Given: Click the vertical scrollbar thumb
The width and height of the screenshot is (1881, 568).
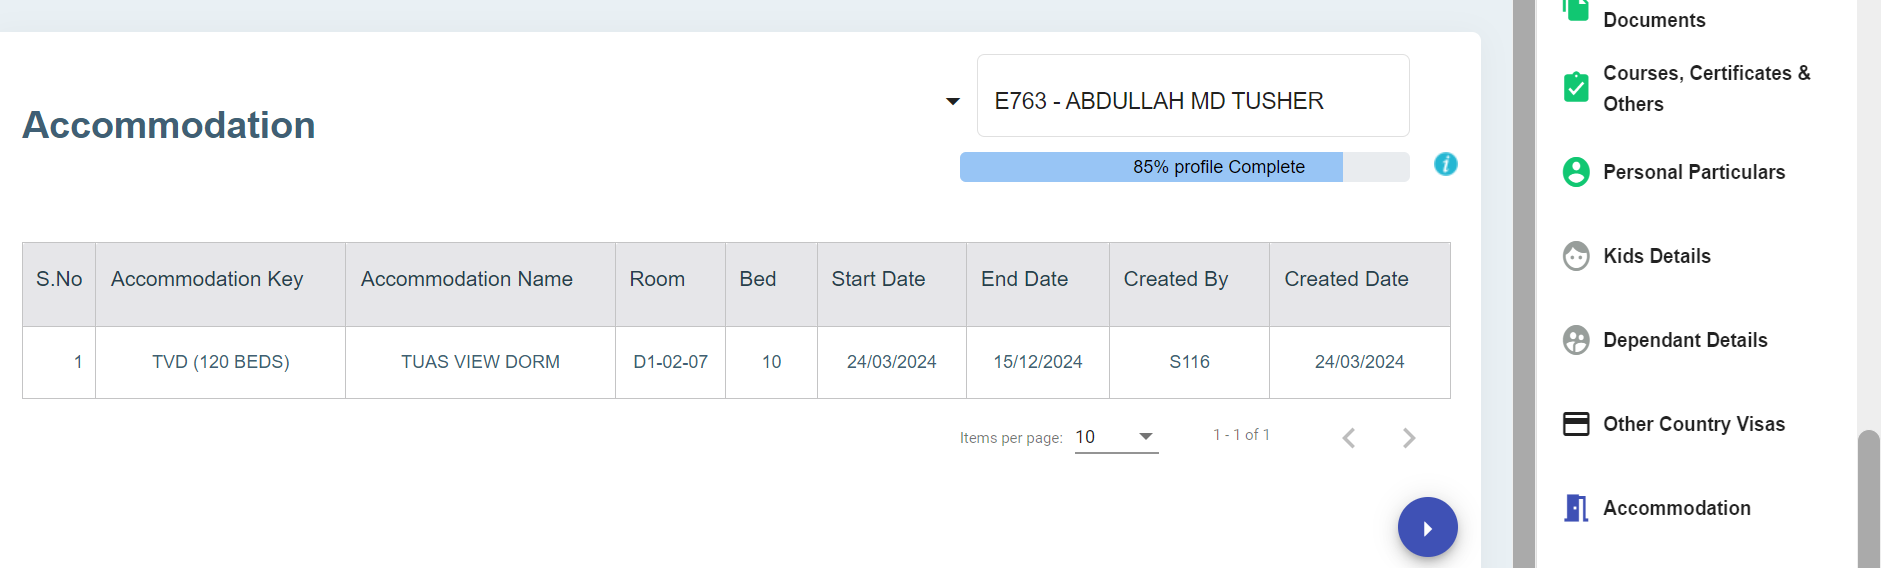Looking at the screenshot, I should pos(1868,498).
